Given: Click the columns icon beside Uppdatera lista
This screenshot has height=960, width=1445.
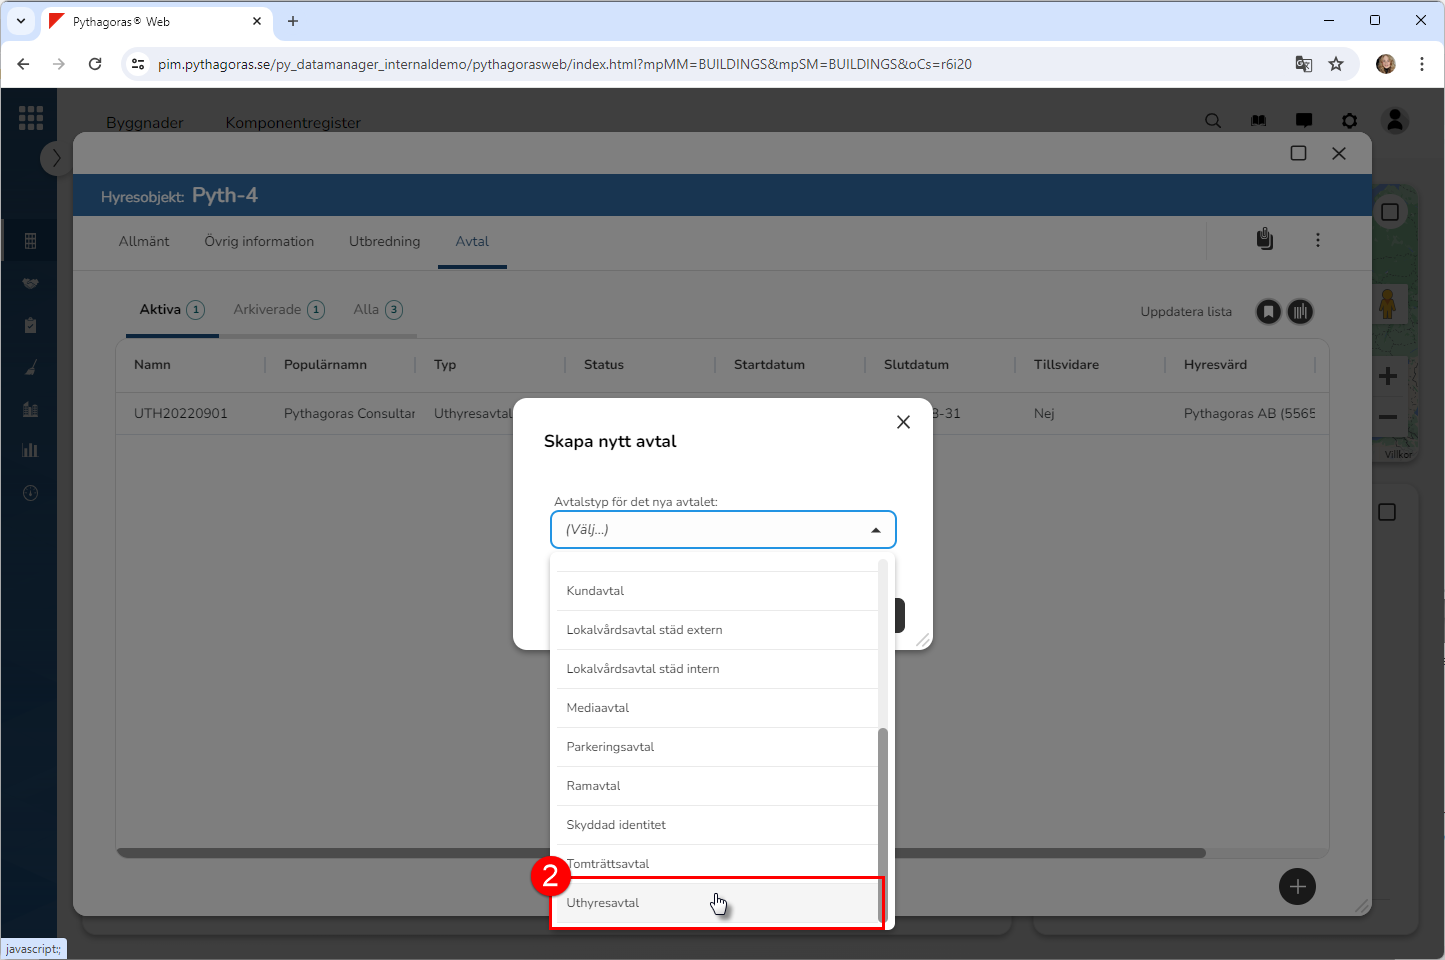Looking at the screenshot, I should click(x=1300, y=312).
